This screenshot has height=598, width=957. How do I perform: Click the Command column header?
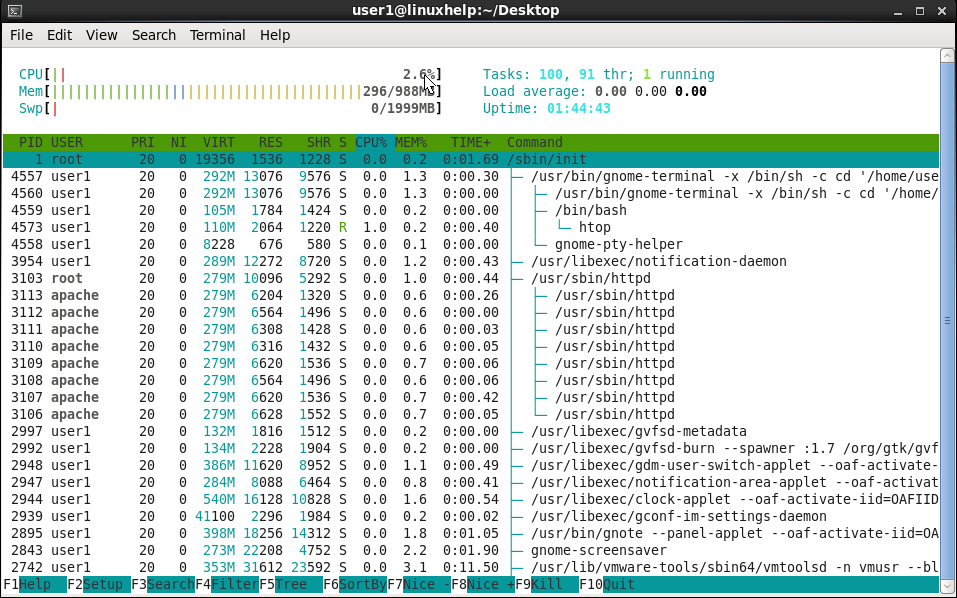(x=535, y=142)
